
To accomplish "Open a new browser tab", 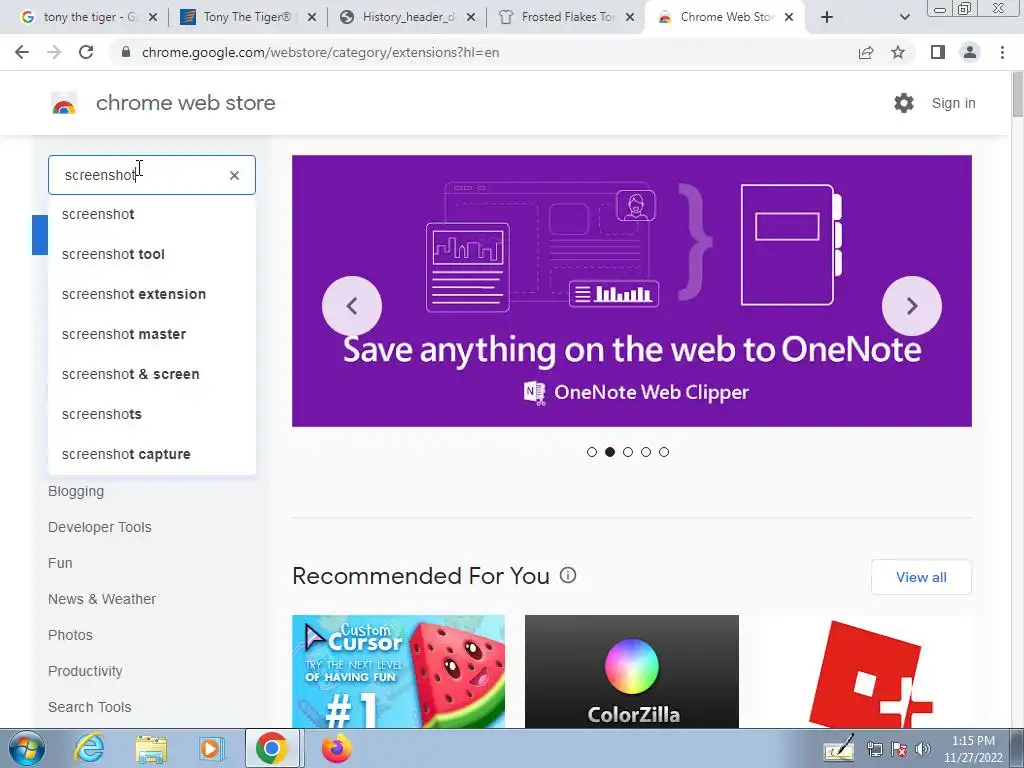I will (x=827, y=17).
